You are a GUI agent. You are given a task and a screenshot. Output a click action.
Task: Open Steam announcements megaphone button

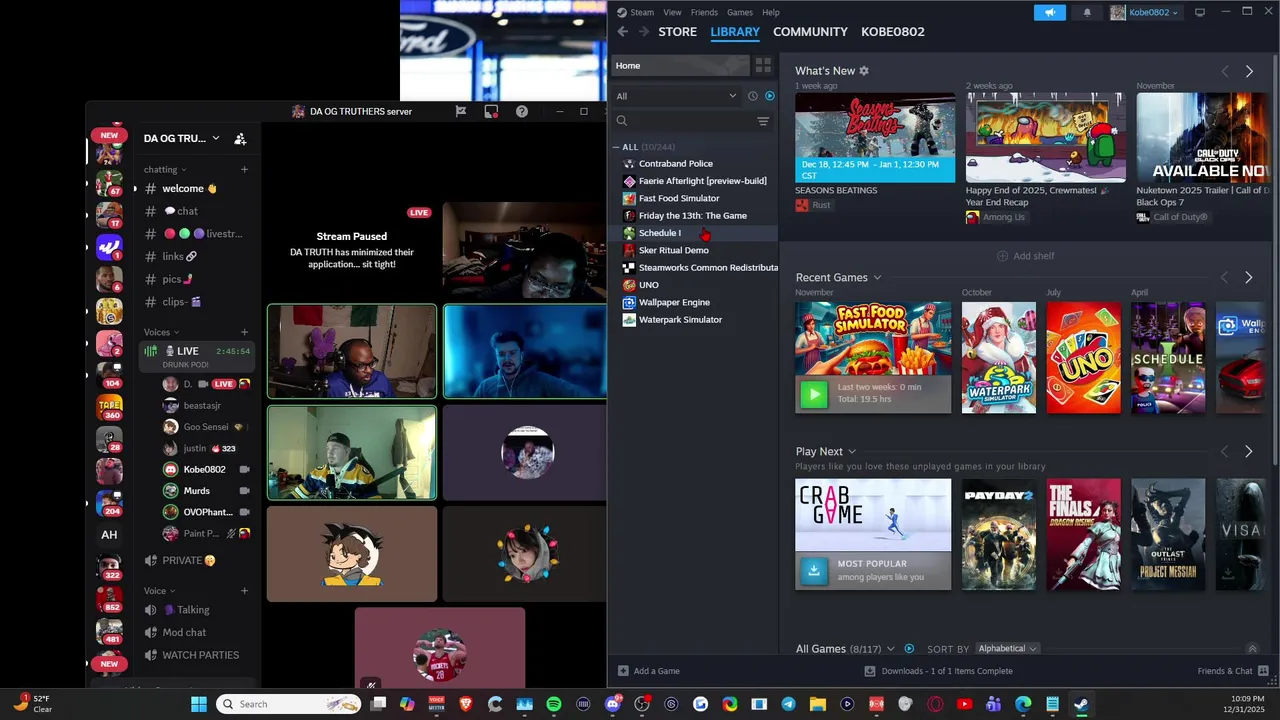[x=1049, y=12]
